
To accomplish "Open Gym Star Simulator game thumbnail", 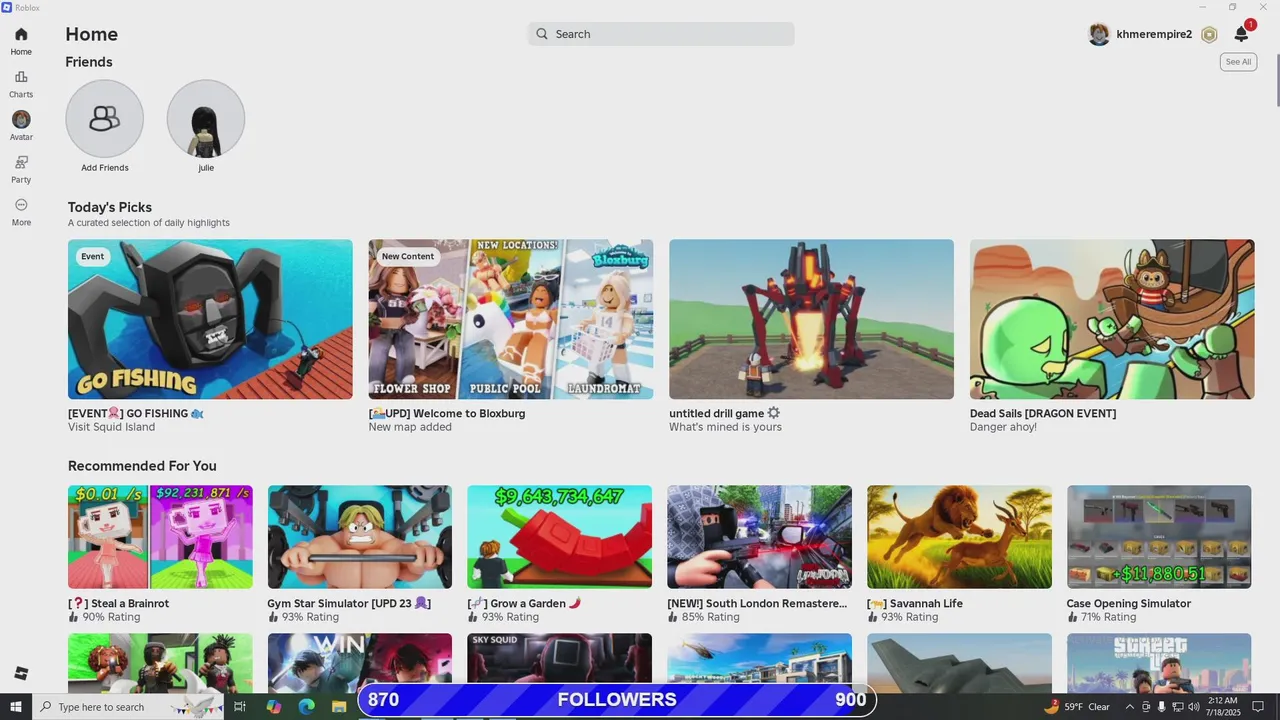I will pyautogui.click(x=360, y=537).
